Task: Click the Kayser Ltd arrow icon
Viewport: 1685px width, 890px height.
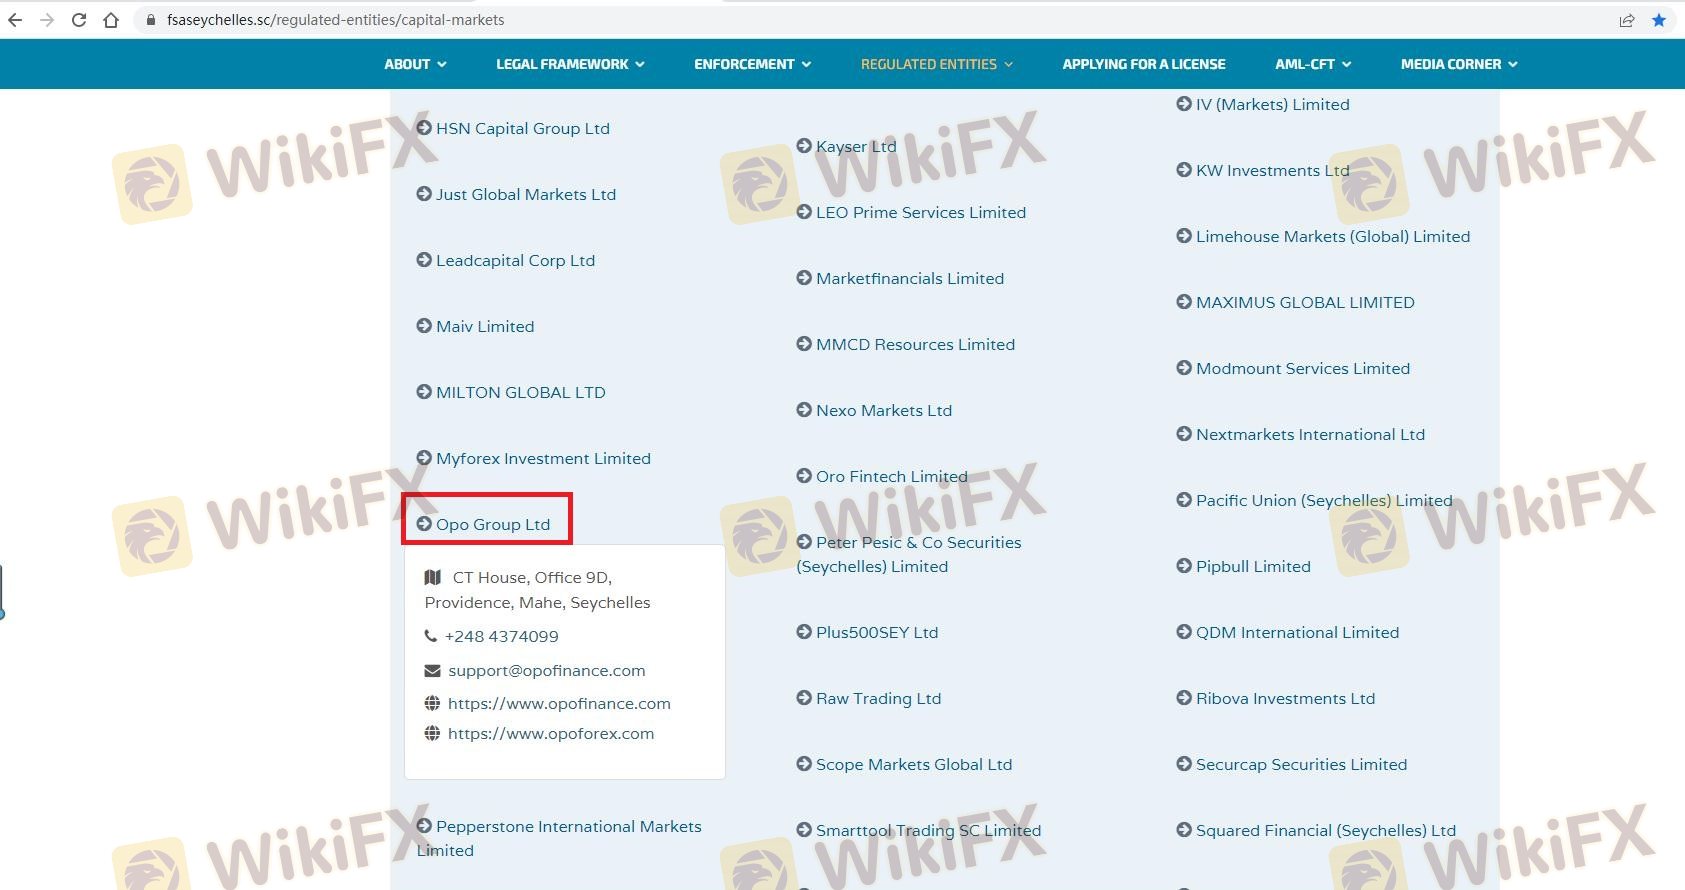Action: (x=804, y=146)
